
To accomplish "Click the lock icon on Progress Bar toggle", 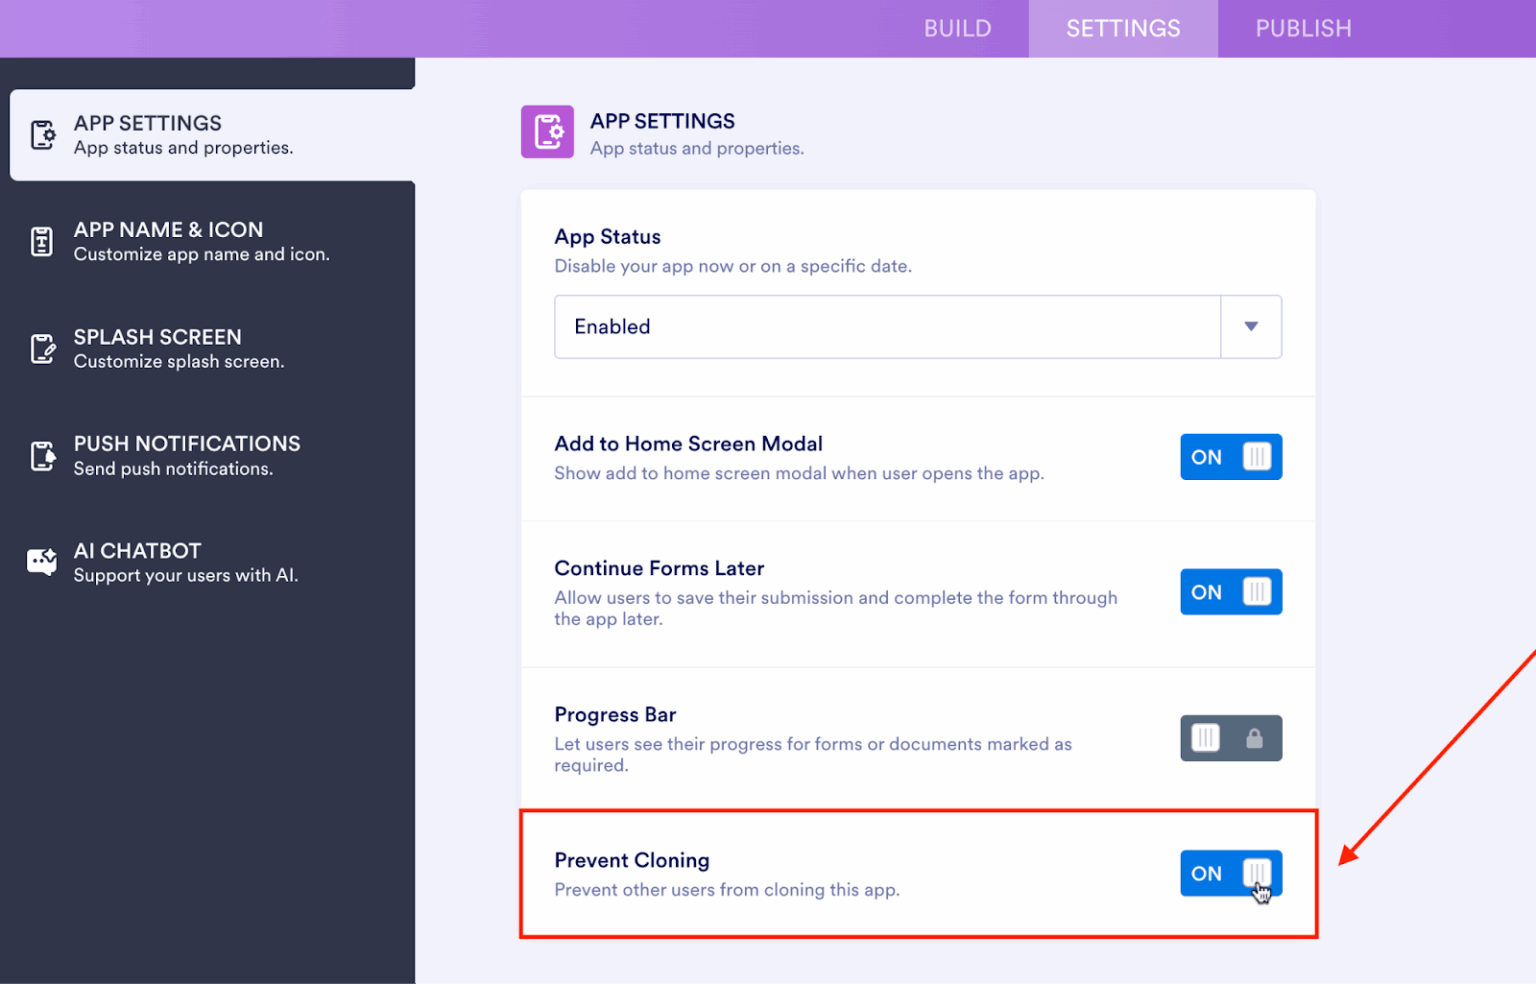I will pos(1255,738).
